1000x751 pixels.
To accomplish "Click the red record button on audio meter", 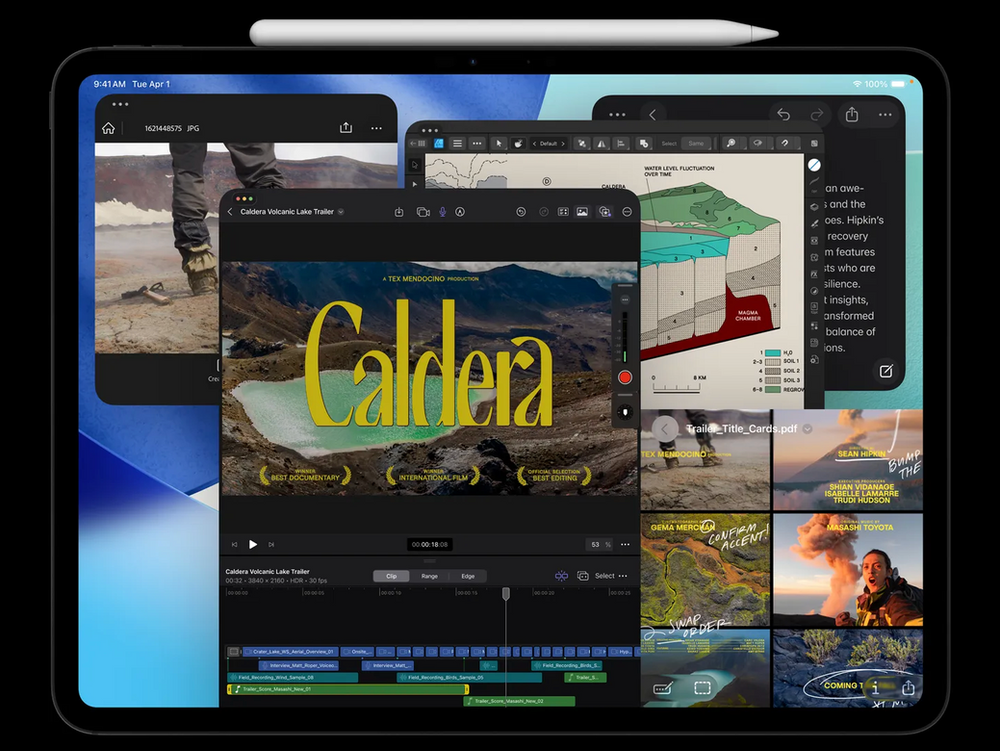I will tap(625, 377).
